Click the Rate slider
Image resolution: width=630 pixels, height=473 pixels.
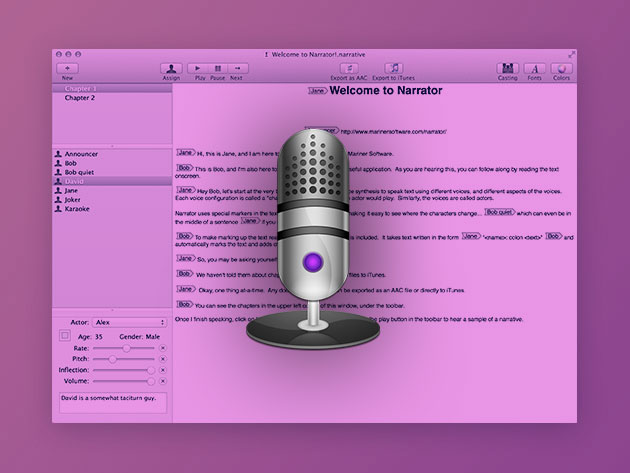pyautogui.click(x=124, y=348)
